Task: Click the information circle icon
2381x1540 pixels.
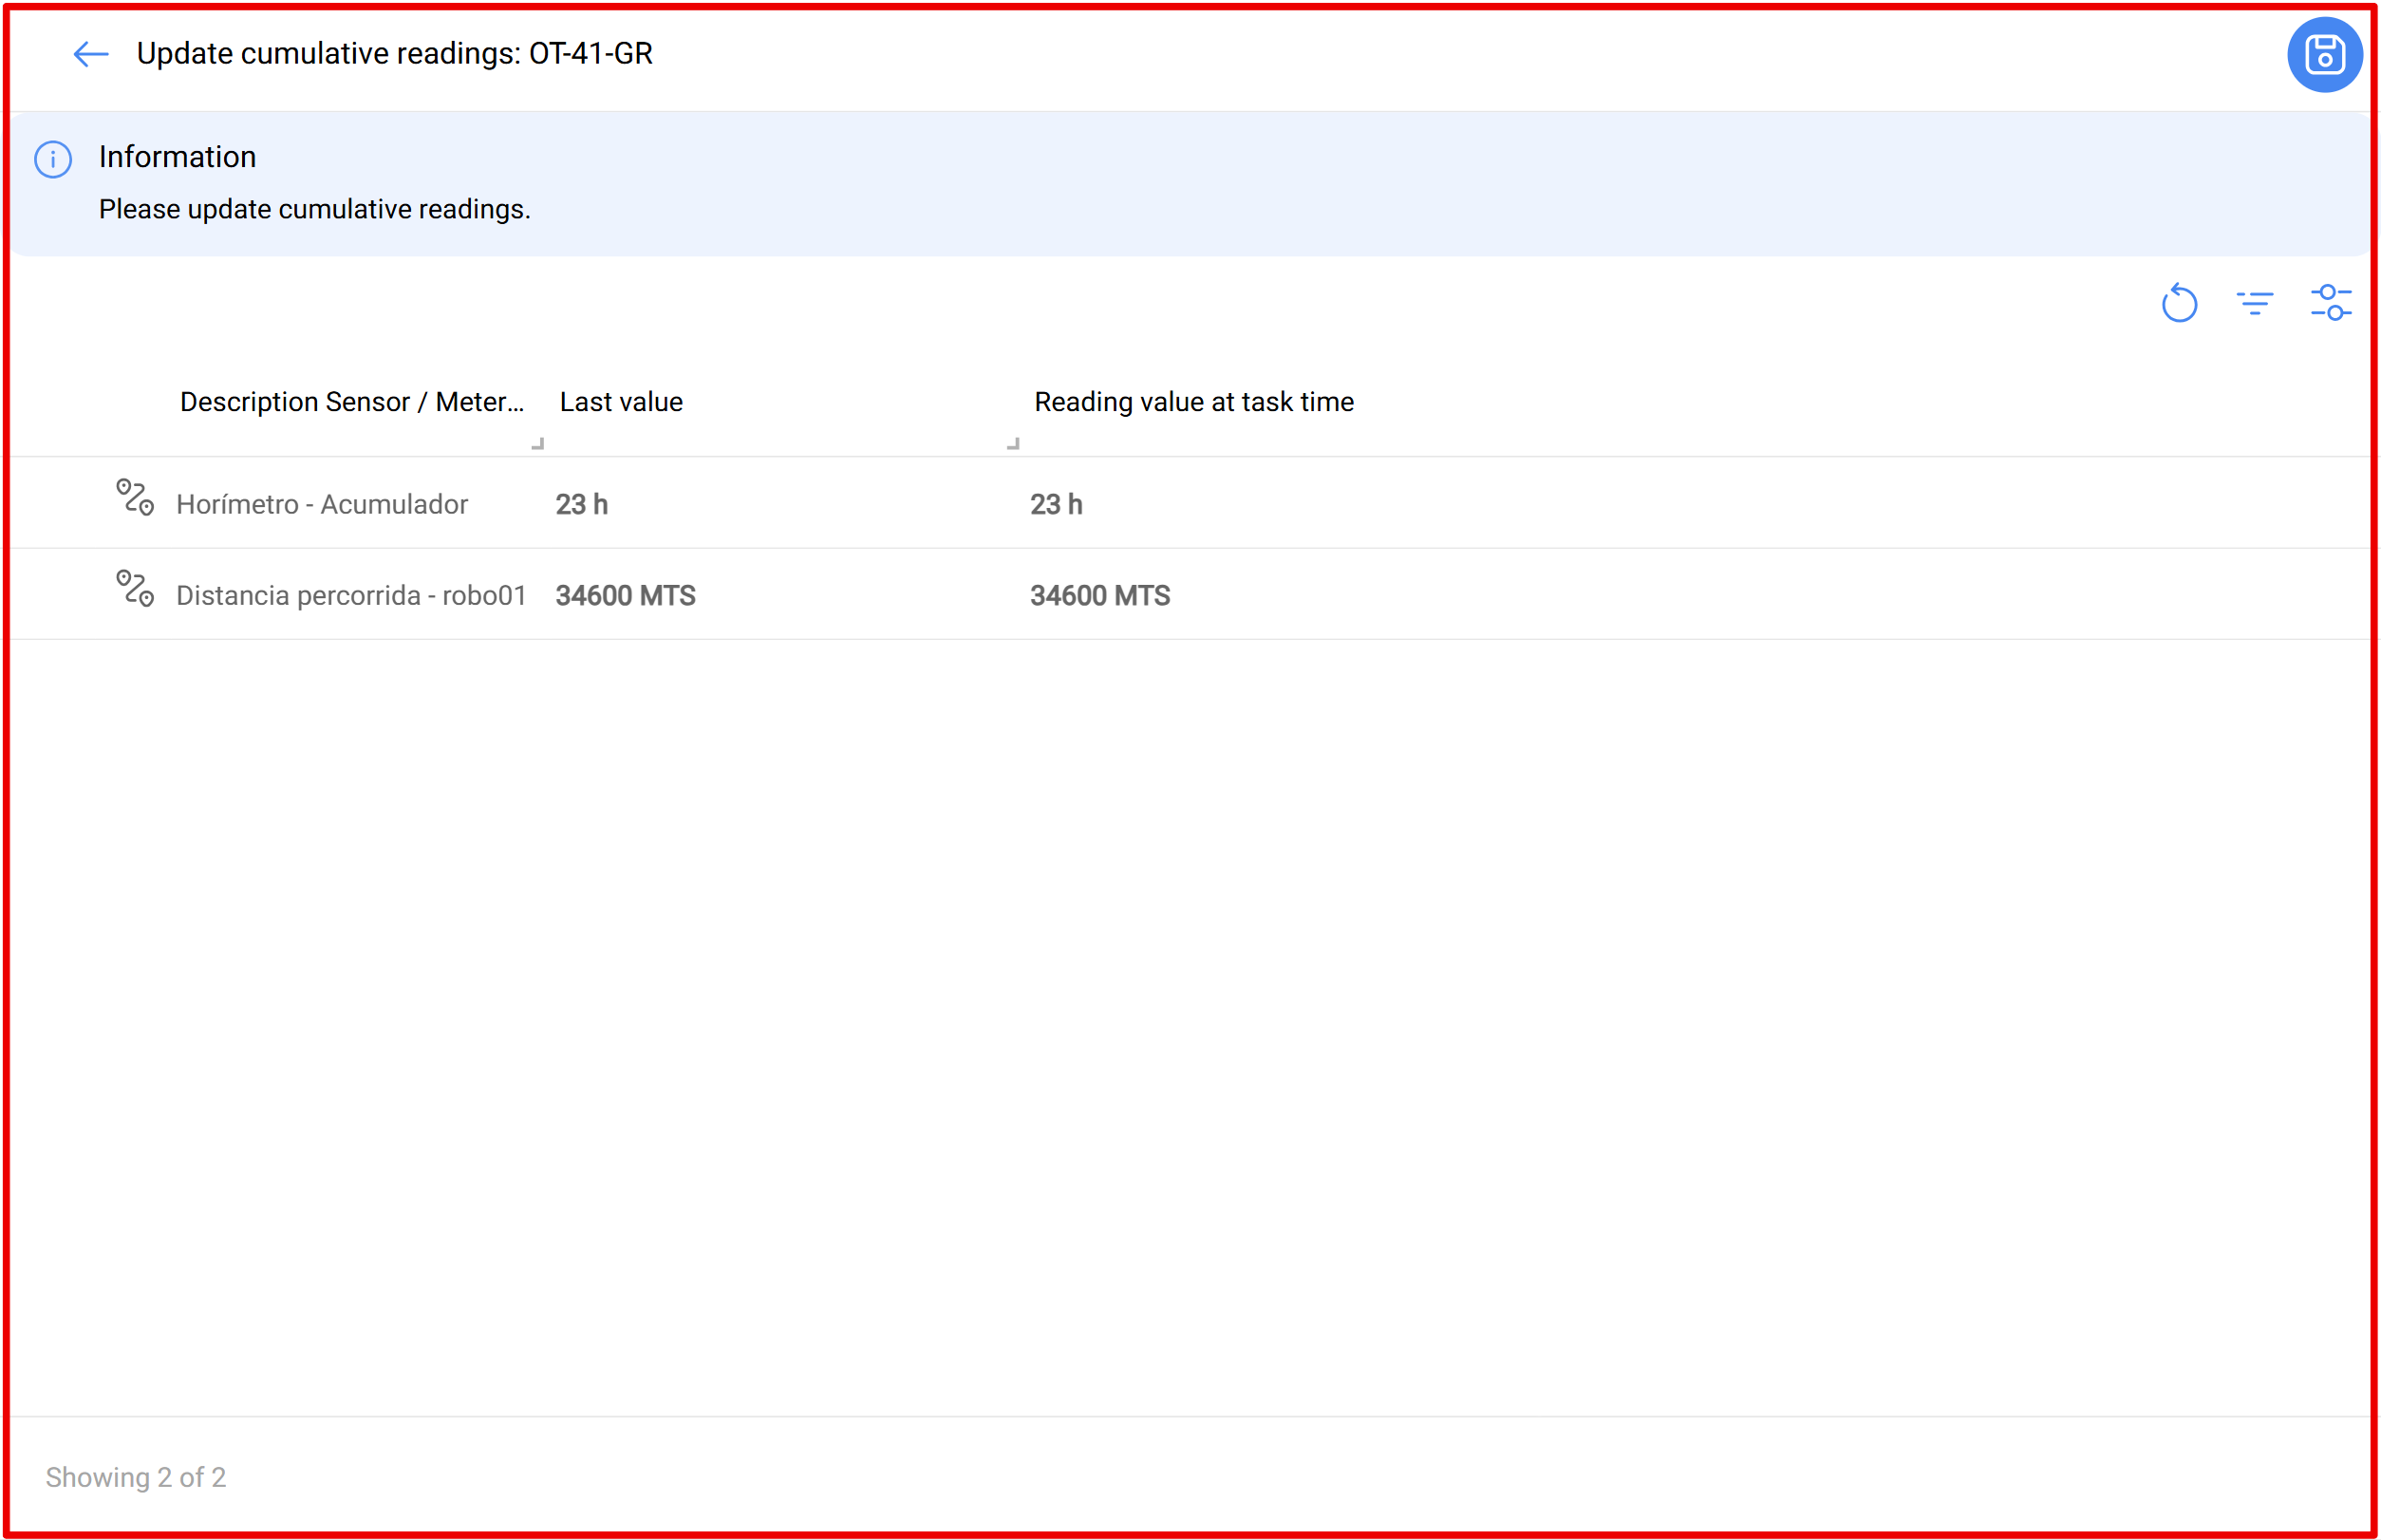Action: pyautogui.click(x=53, y=159)
